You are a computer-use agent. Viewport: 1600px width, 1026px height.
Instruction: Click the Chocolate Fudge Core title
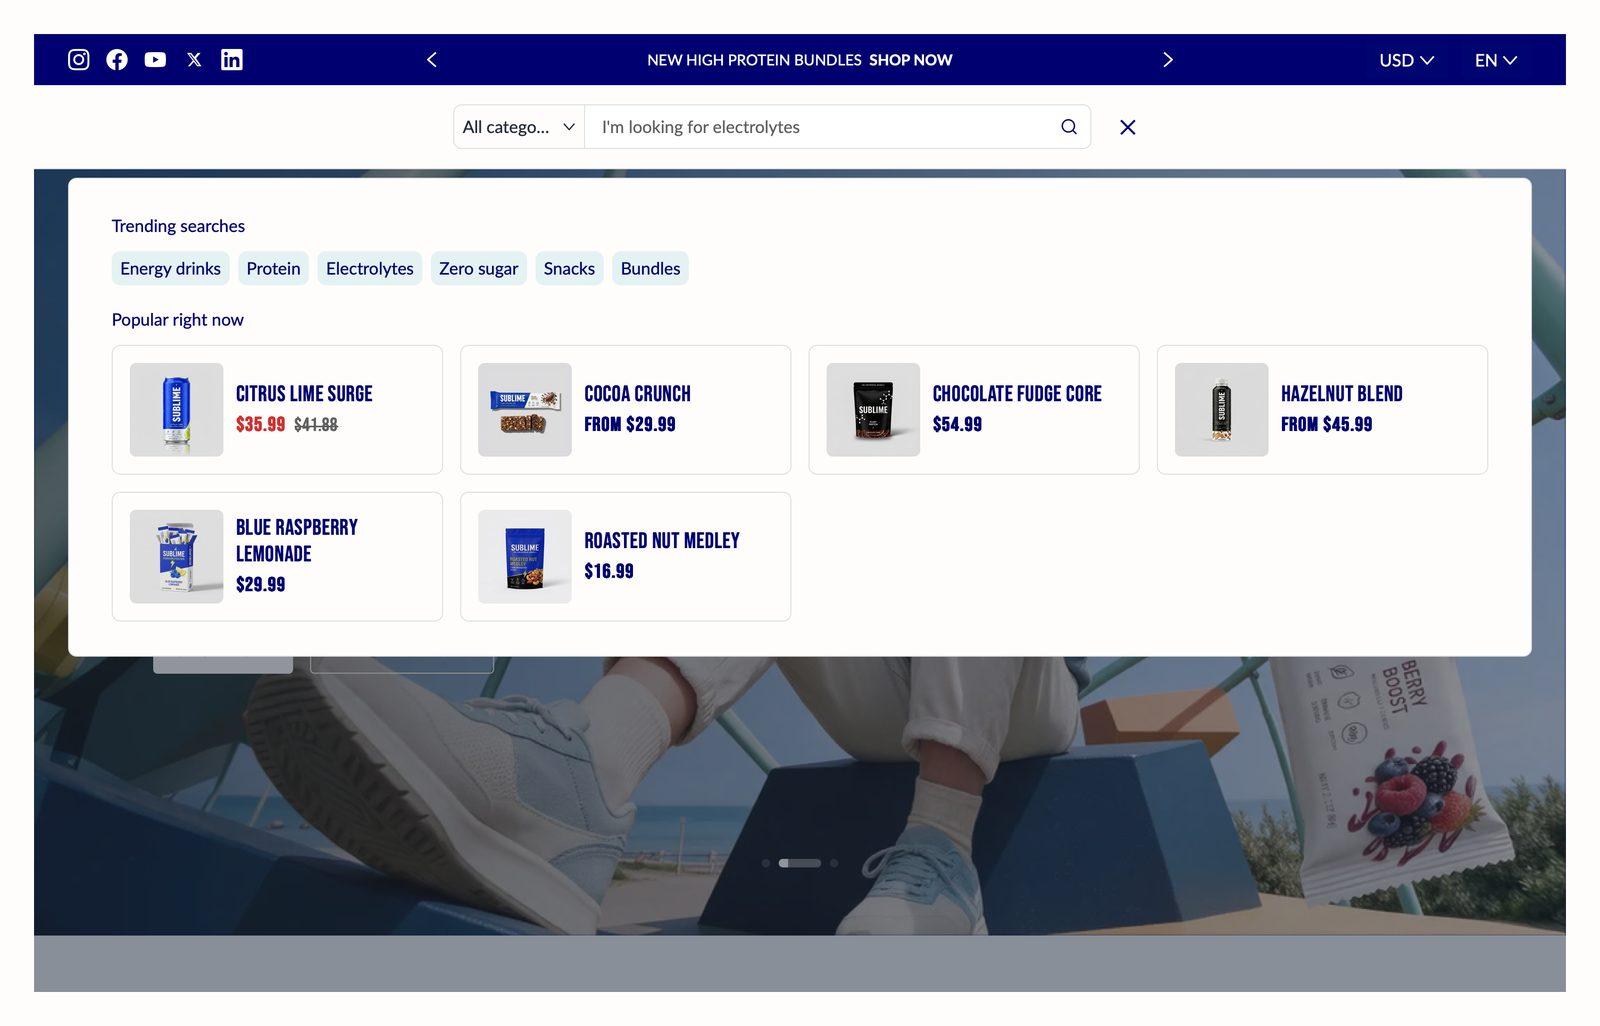tap(1017, 394)
